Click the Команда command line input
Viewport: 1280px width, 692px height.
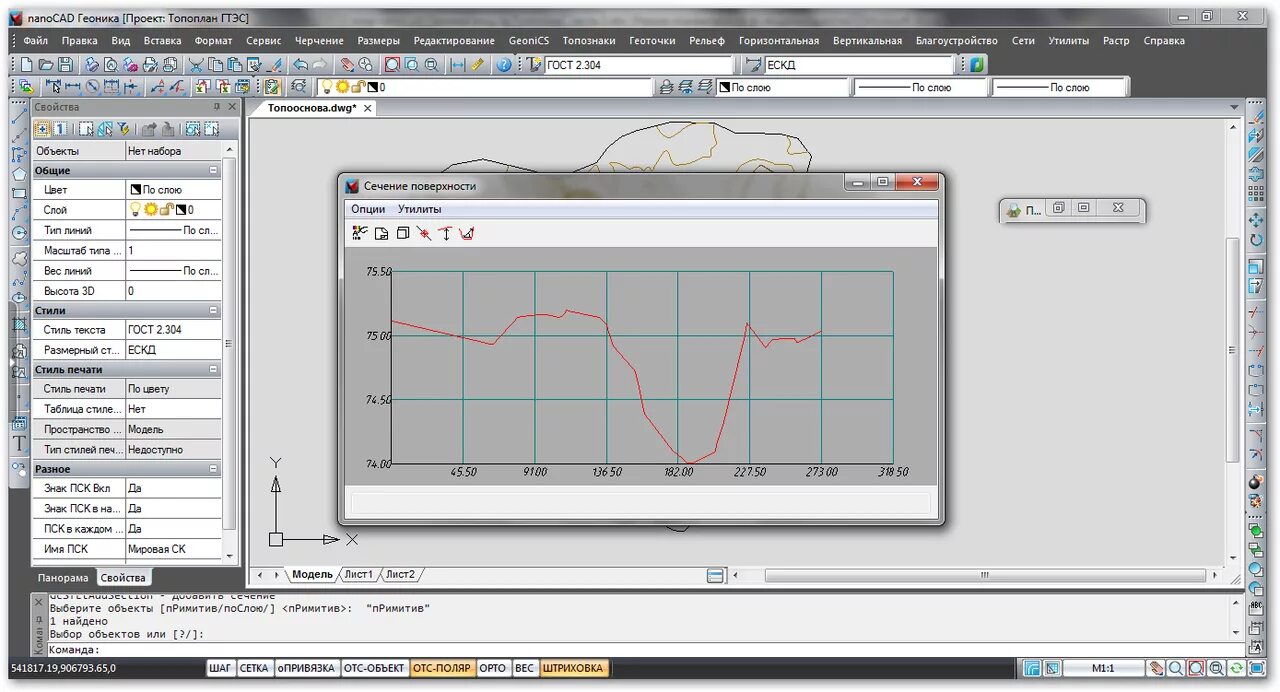pos(640,650)
